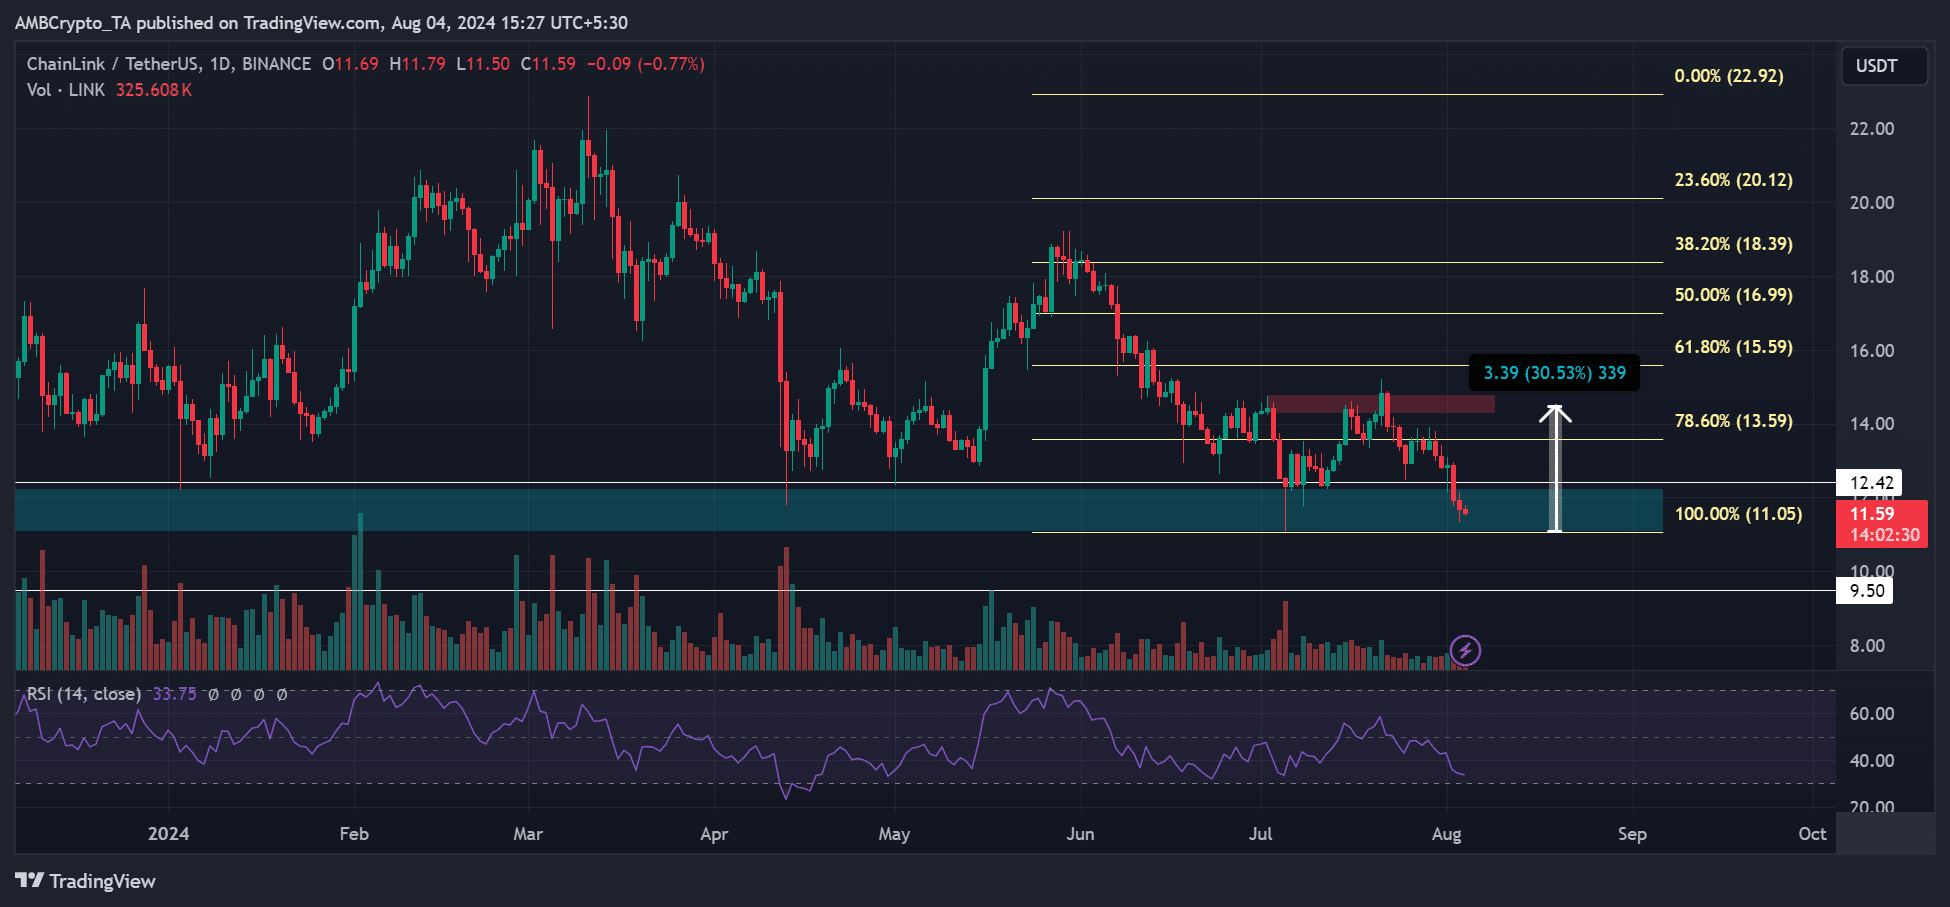
Task: Select the 38.20% (18.39) Fibonacci label
Action: (1734, 244)
